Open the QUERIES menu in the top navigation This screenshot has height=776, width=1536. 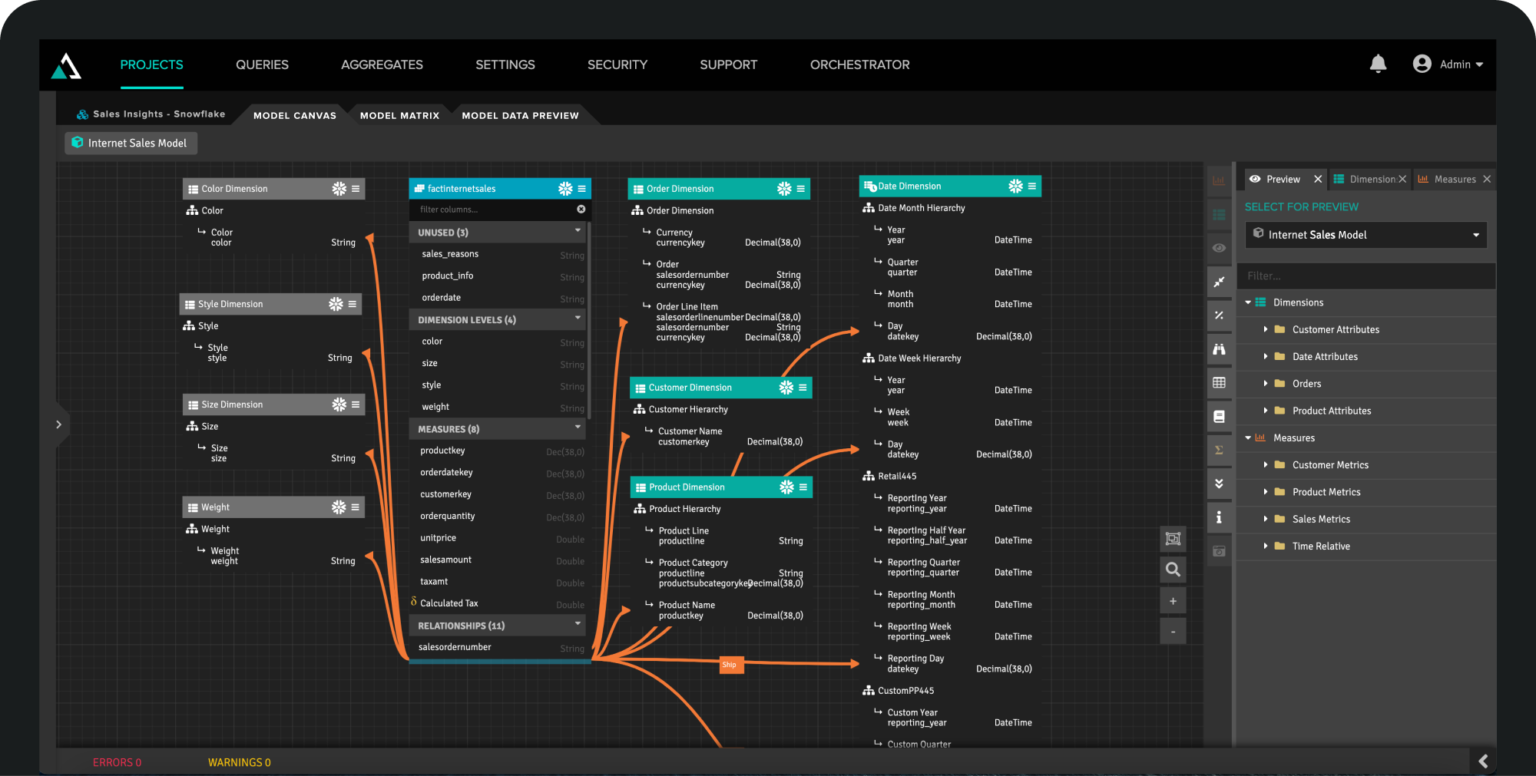(x=262, y=64)
